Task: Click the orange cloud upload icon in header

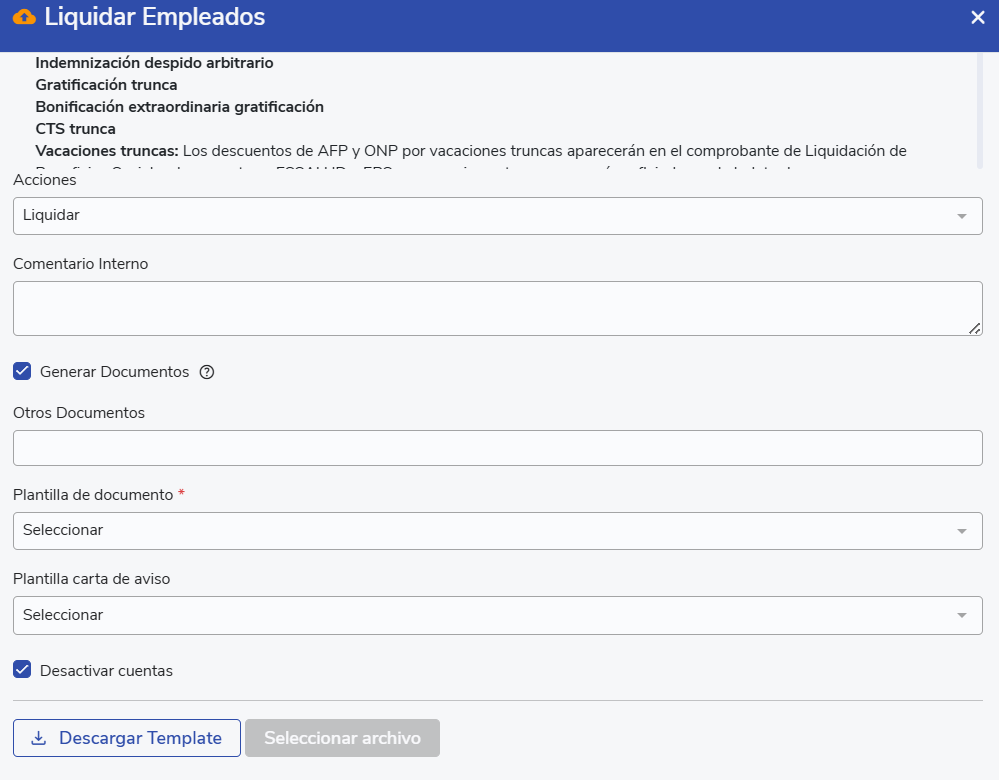Action: (24, 17)
